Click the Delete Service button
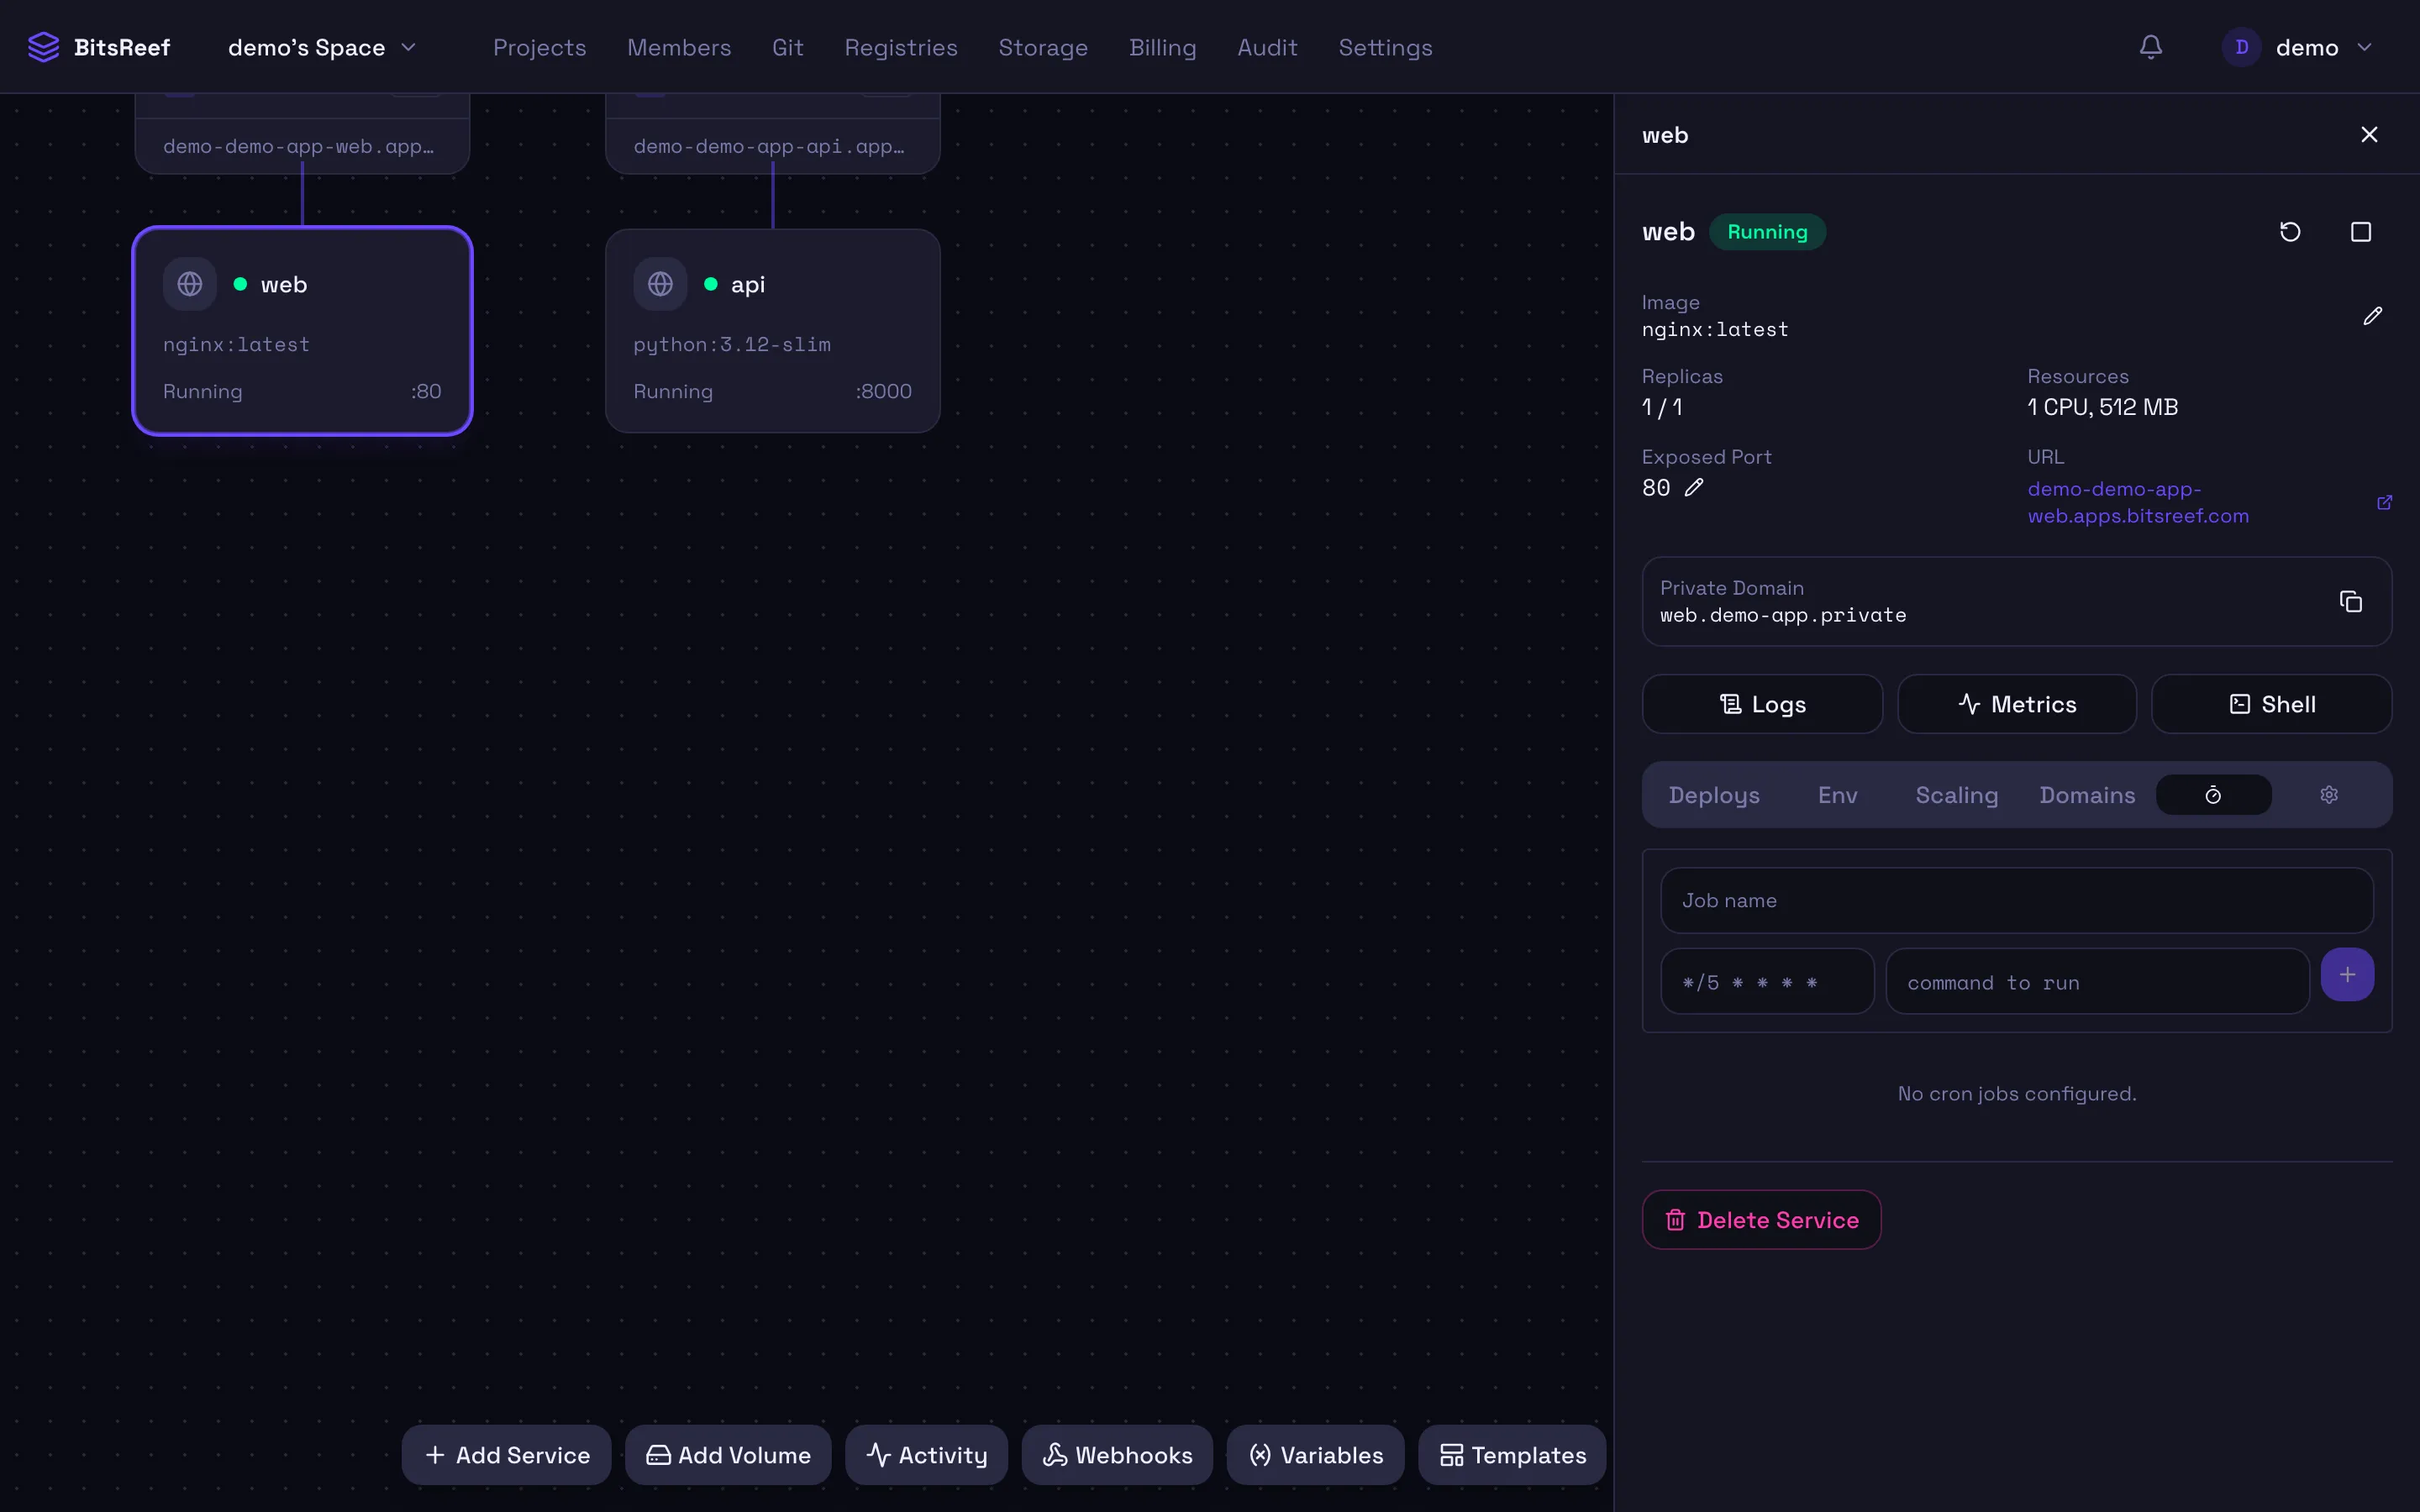The height and width of the screenshot is (1512, 2420). [1761, 1220]
